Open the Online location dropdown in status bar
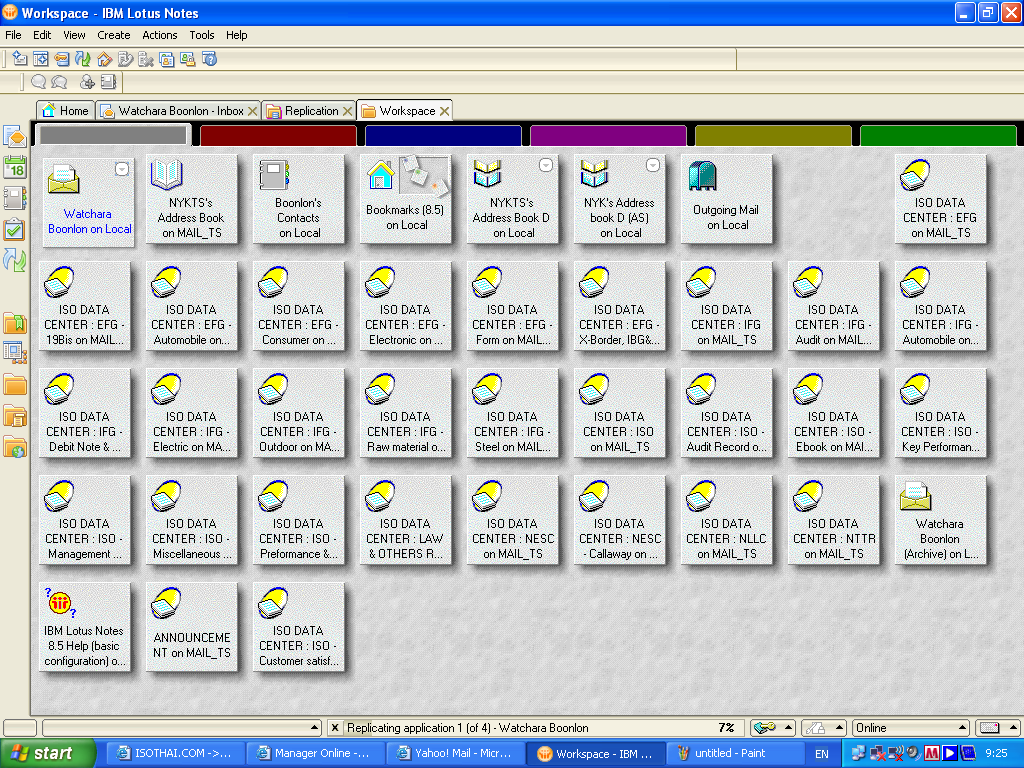The width and height of the screenshot is (1024, 768). 912,728
